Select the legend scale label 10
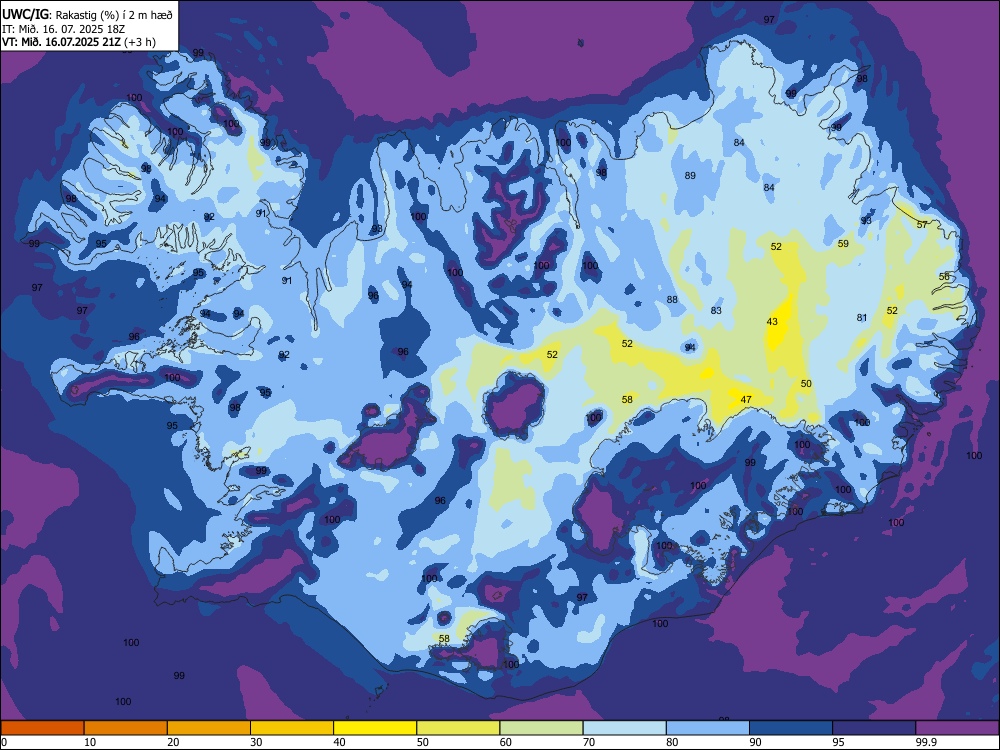This screenshot has height=750, width=1000. click(x=90, y=742)
